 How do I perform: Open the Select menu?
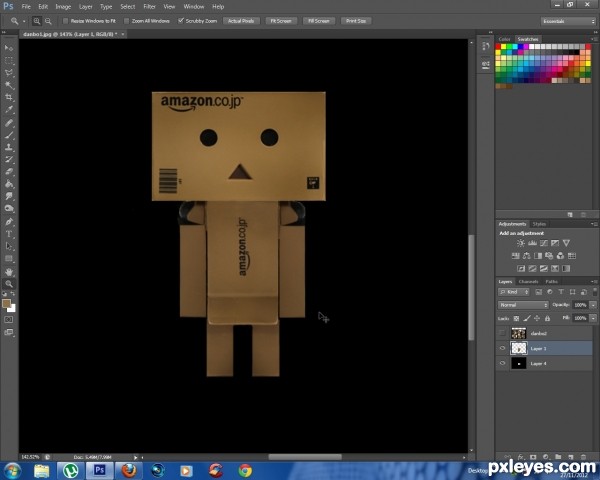tap(128, 7)
